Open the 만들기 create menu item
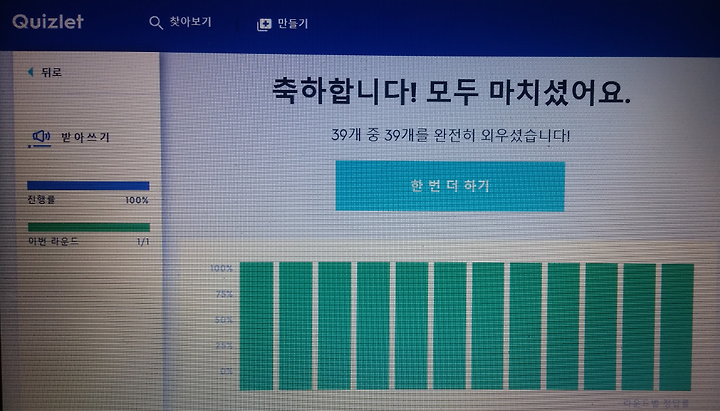Screen dimensions: 720x411 [x=292, y=23]
